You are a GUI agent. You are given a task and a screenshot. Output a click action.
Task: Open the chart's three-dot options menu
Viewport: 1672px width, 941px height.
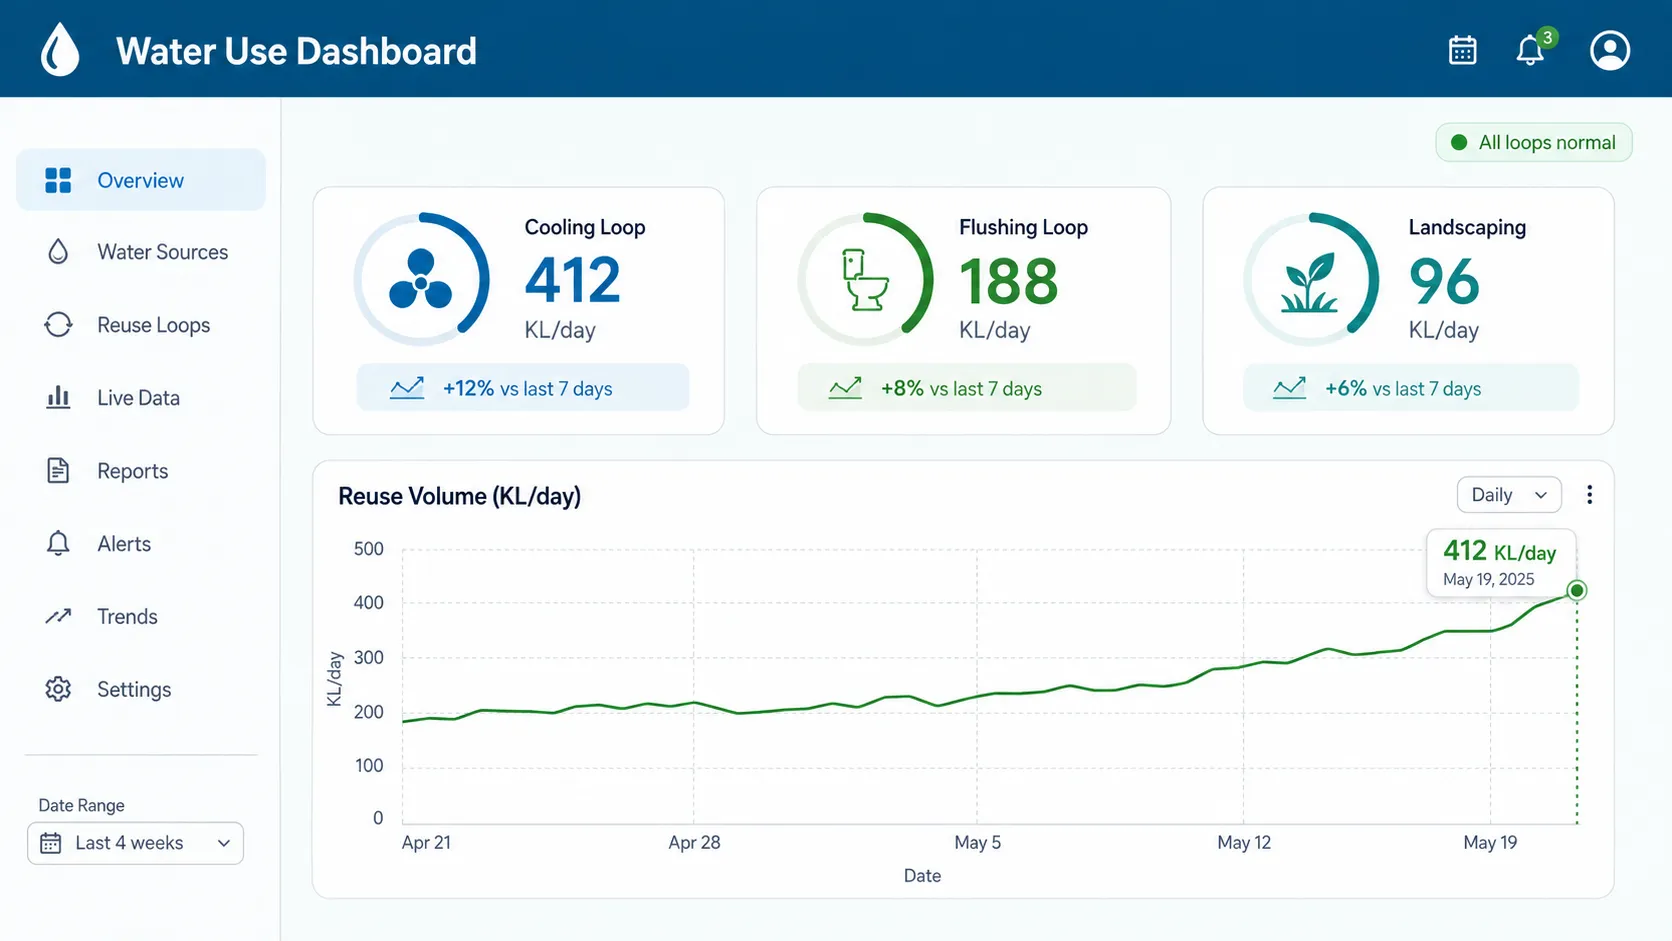click(x=1589, y=495)
